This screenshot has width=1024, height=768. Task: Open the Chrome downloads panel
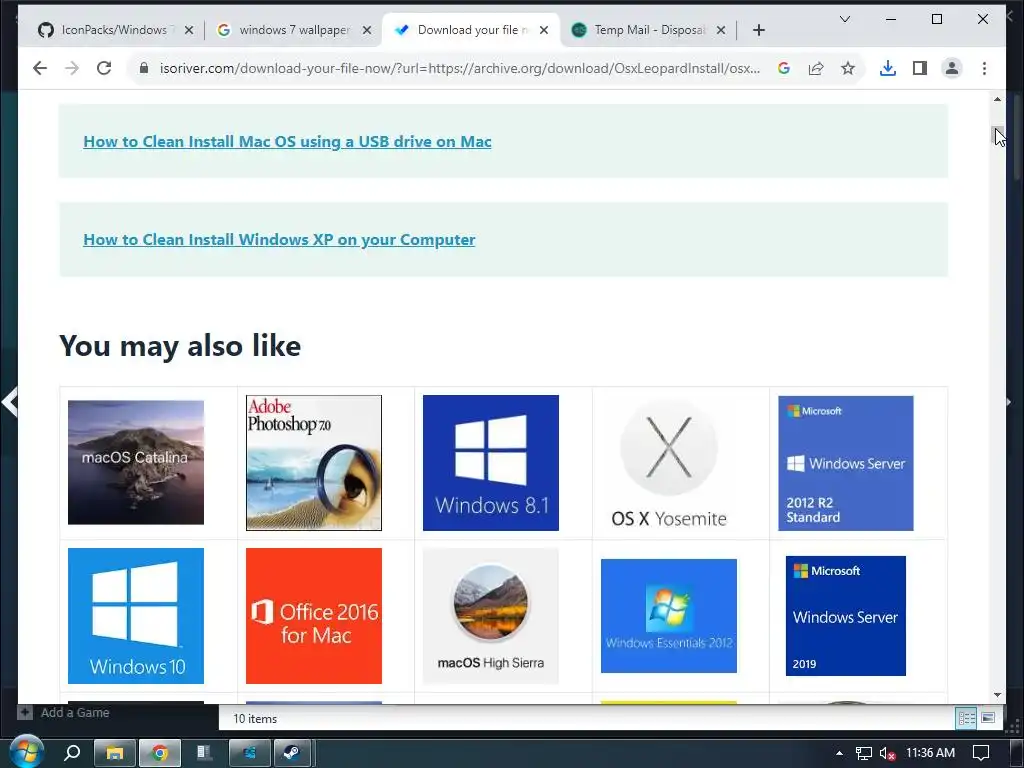coord(888,68)
